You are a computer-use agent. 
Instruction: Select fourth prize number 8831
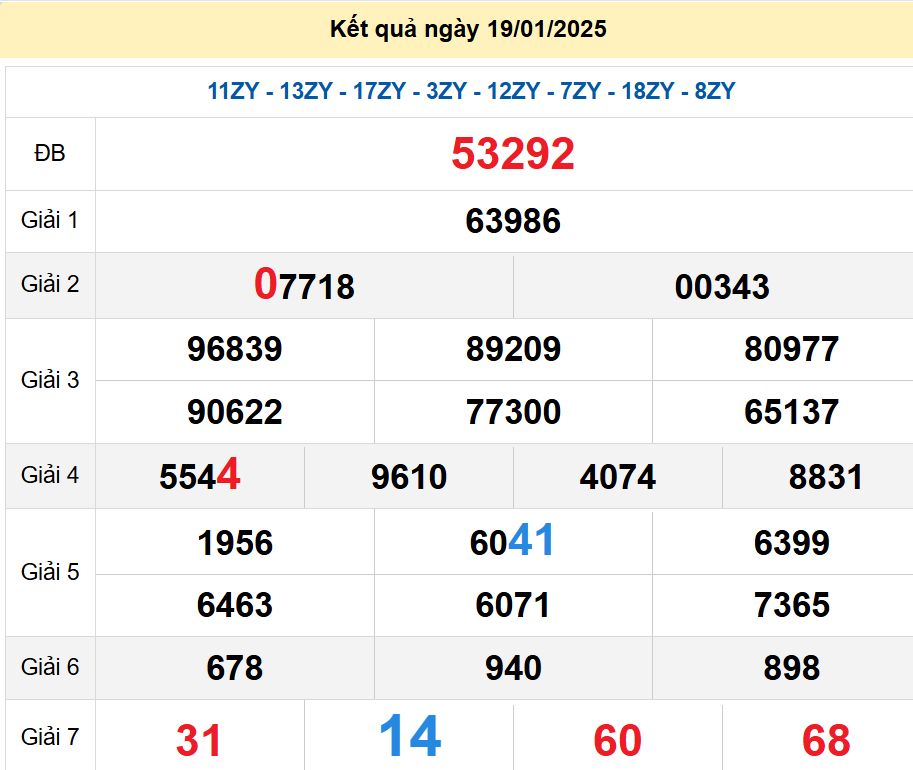(826, 477)
